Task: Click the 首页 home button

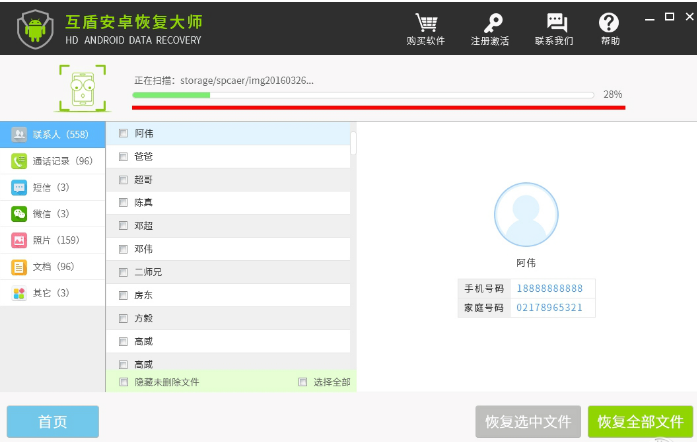Action: point(53,422)
